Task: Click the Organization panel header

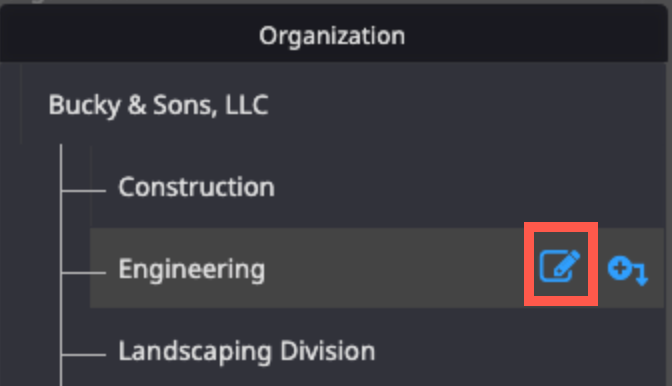Action: coord(334,34)
